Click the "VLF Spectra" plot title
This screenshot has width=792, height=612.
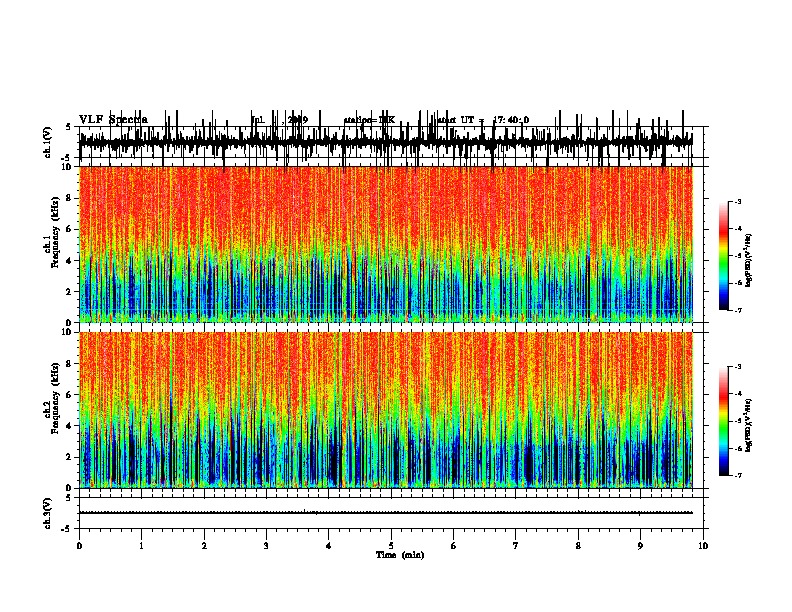pyautogui.click(x=113, y=120)
